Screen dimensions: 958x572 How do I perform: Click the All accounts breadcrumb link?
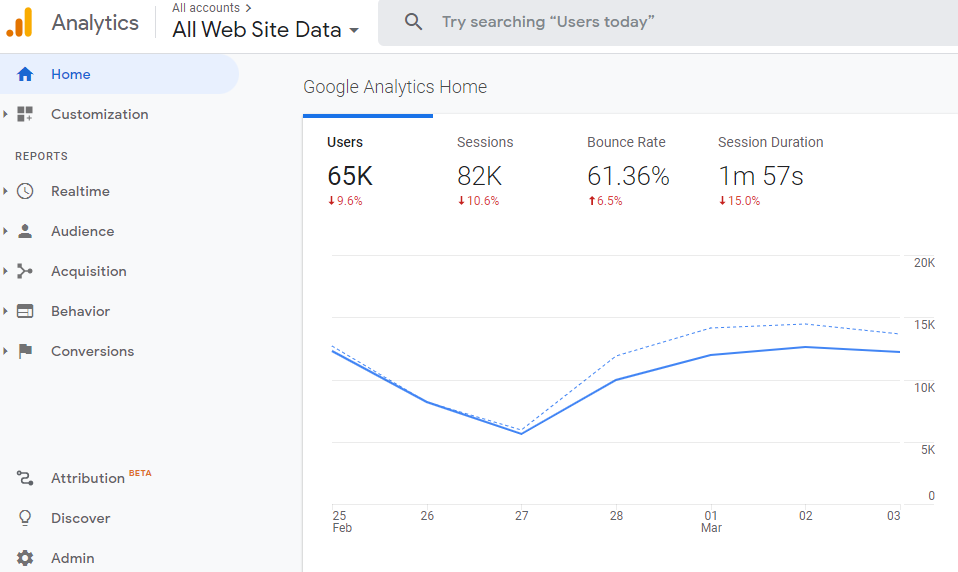[205, 8]
